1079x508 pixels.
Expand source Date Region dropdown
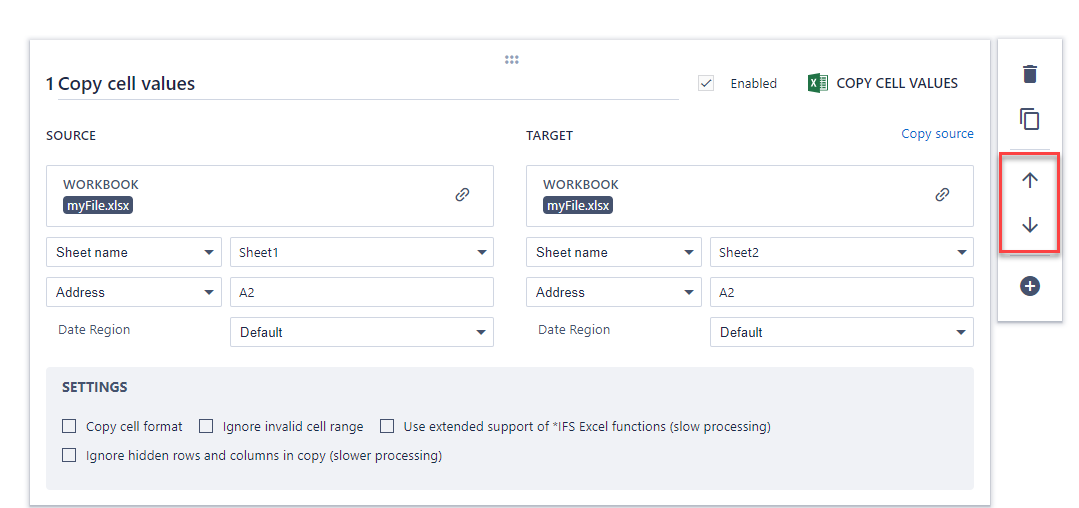coord(361,332)
